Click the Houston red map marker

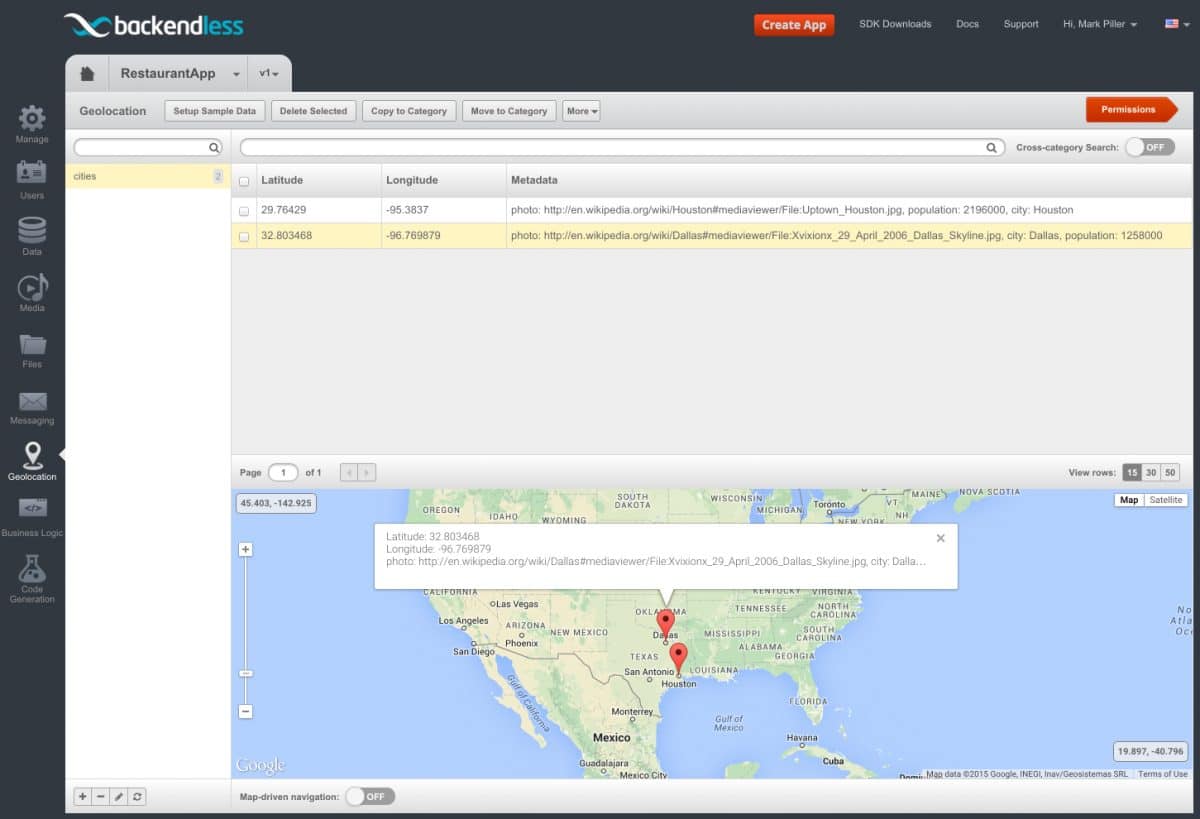[678, 658]
